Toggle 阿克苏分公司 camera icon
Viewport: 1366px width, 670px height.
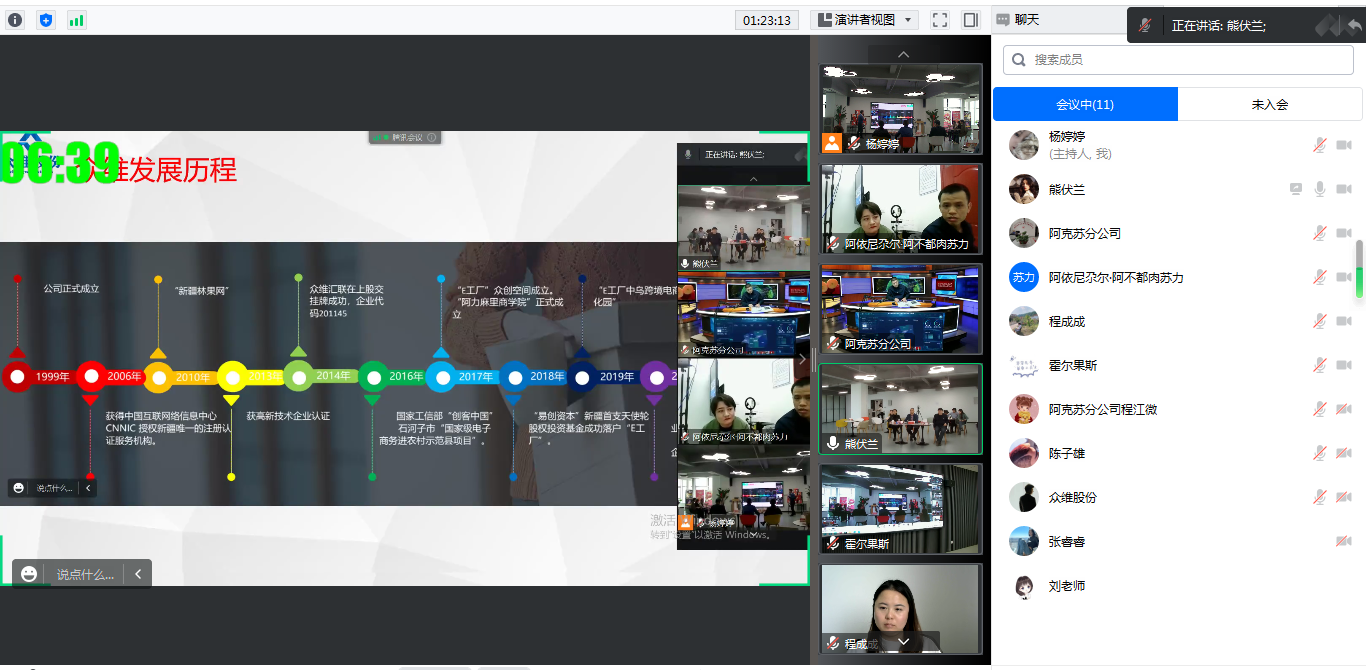(x=1344, y=233)
